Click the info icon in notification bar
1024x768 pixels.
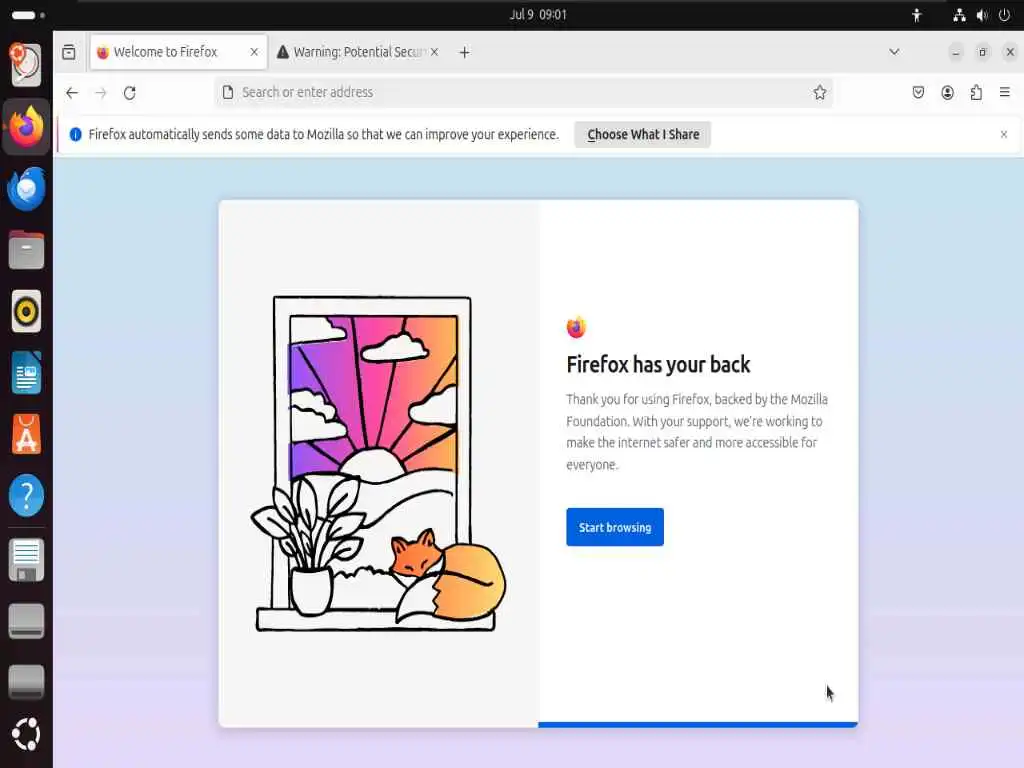(76, 135)
